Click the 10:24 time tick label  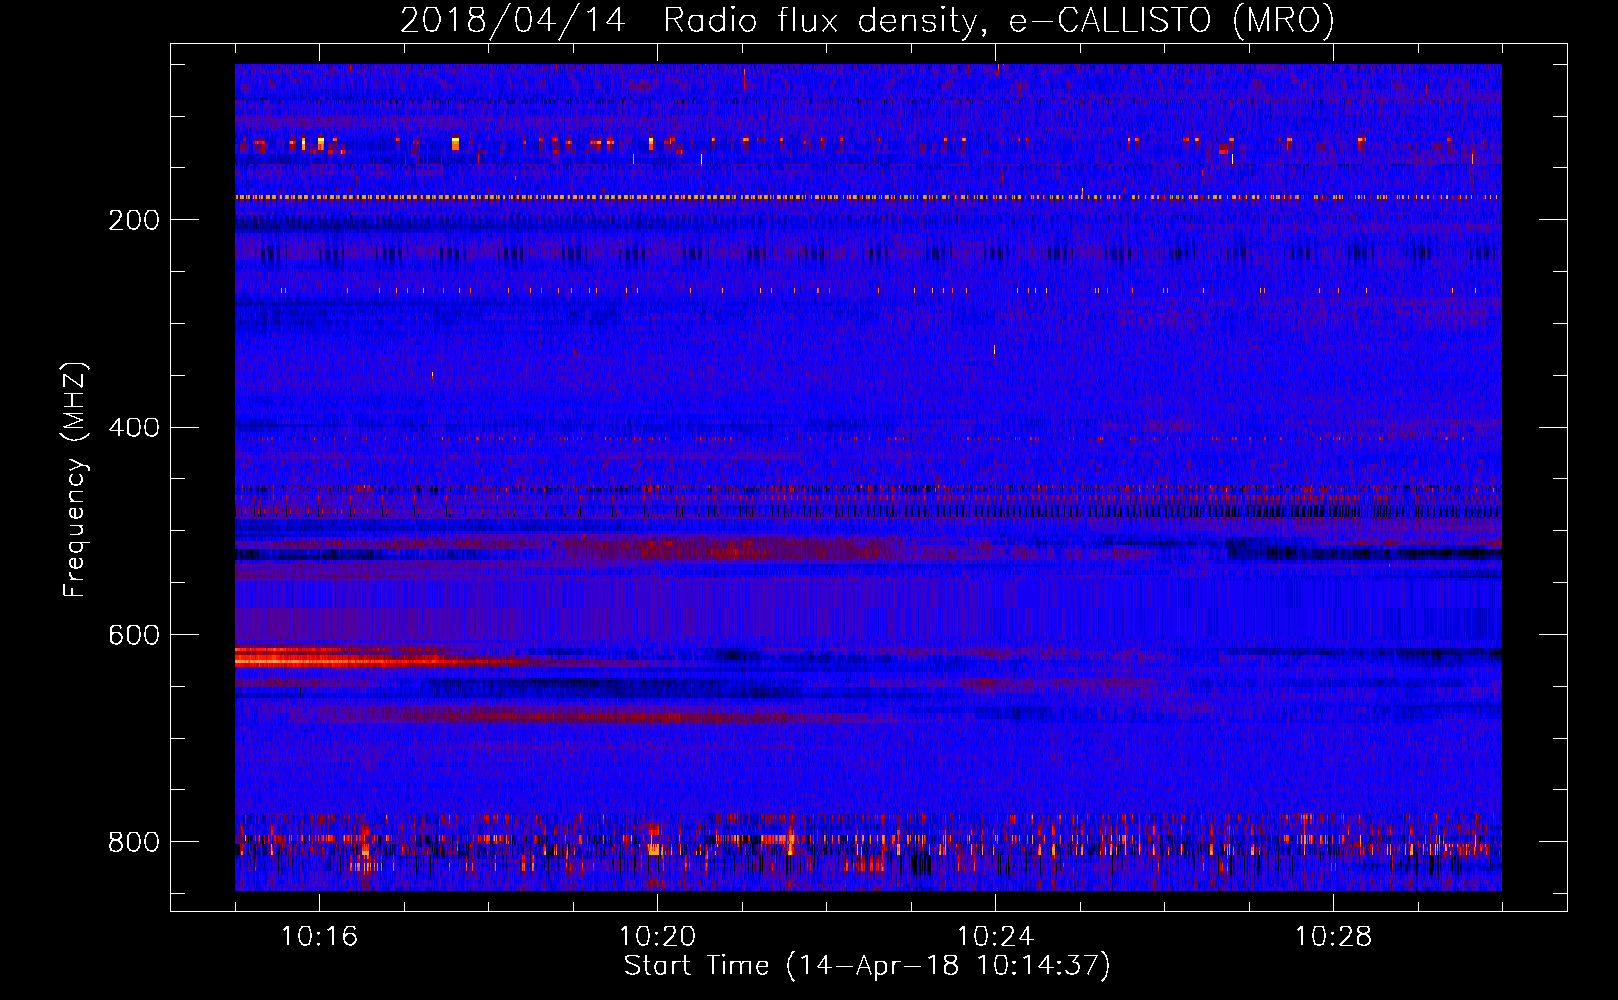(x=995, y=937)
